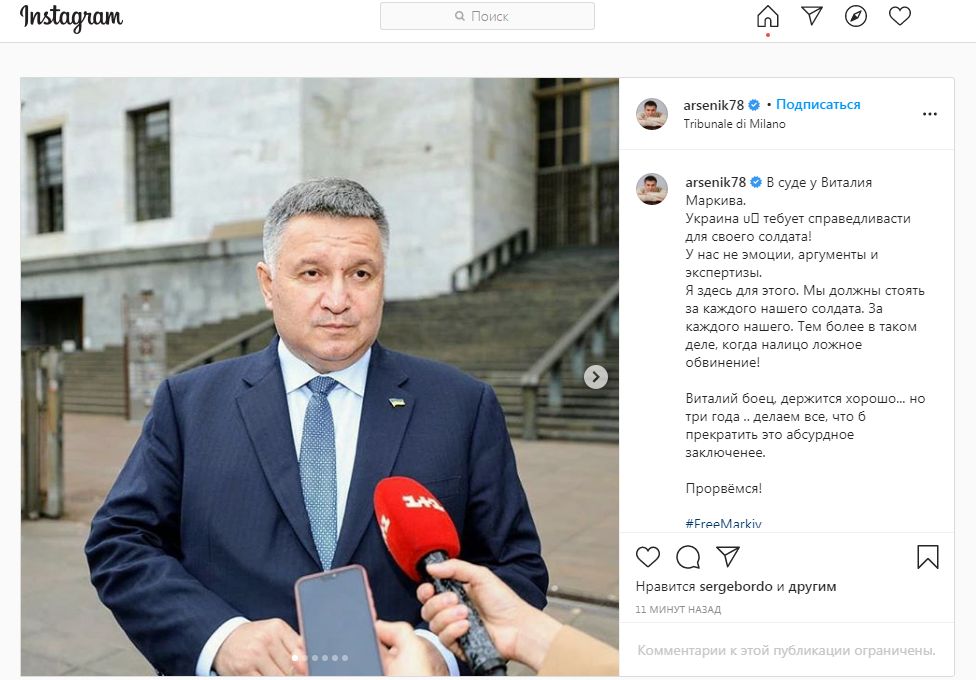Open the three-dot post options menu
976x680 pixels.
tap(929, 114)
